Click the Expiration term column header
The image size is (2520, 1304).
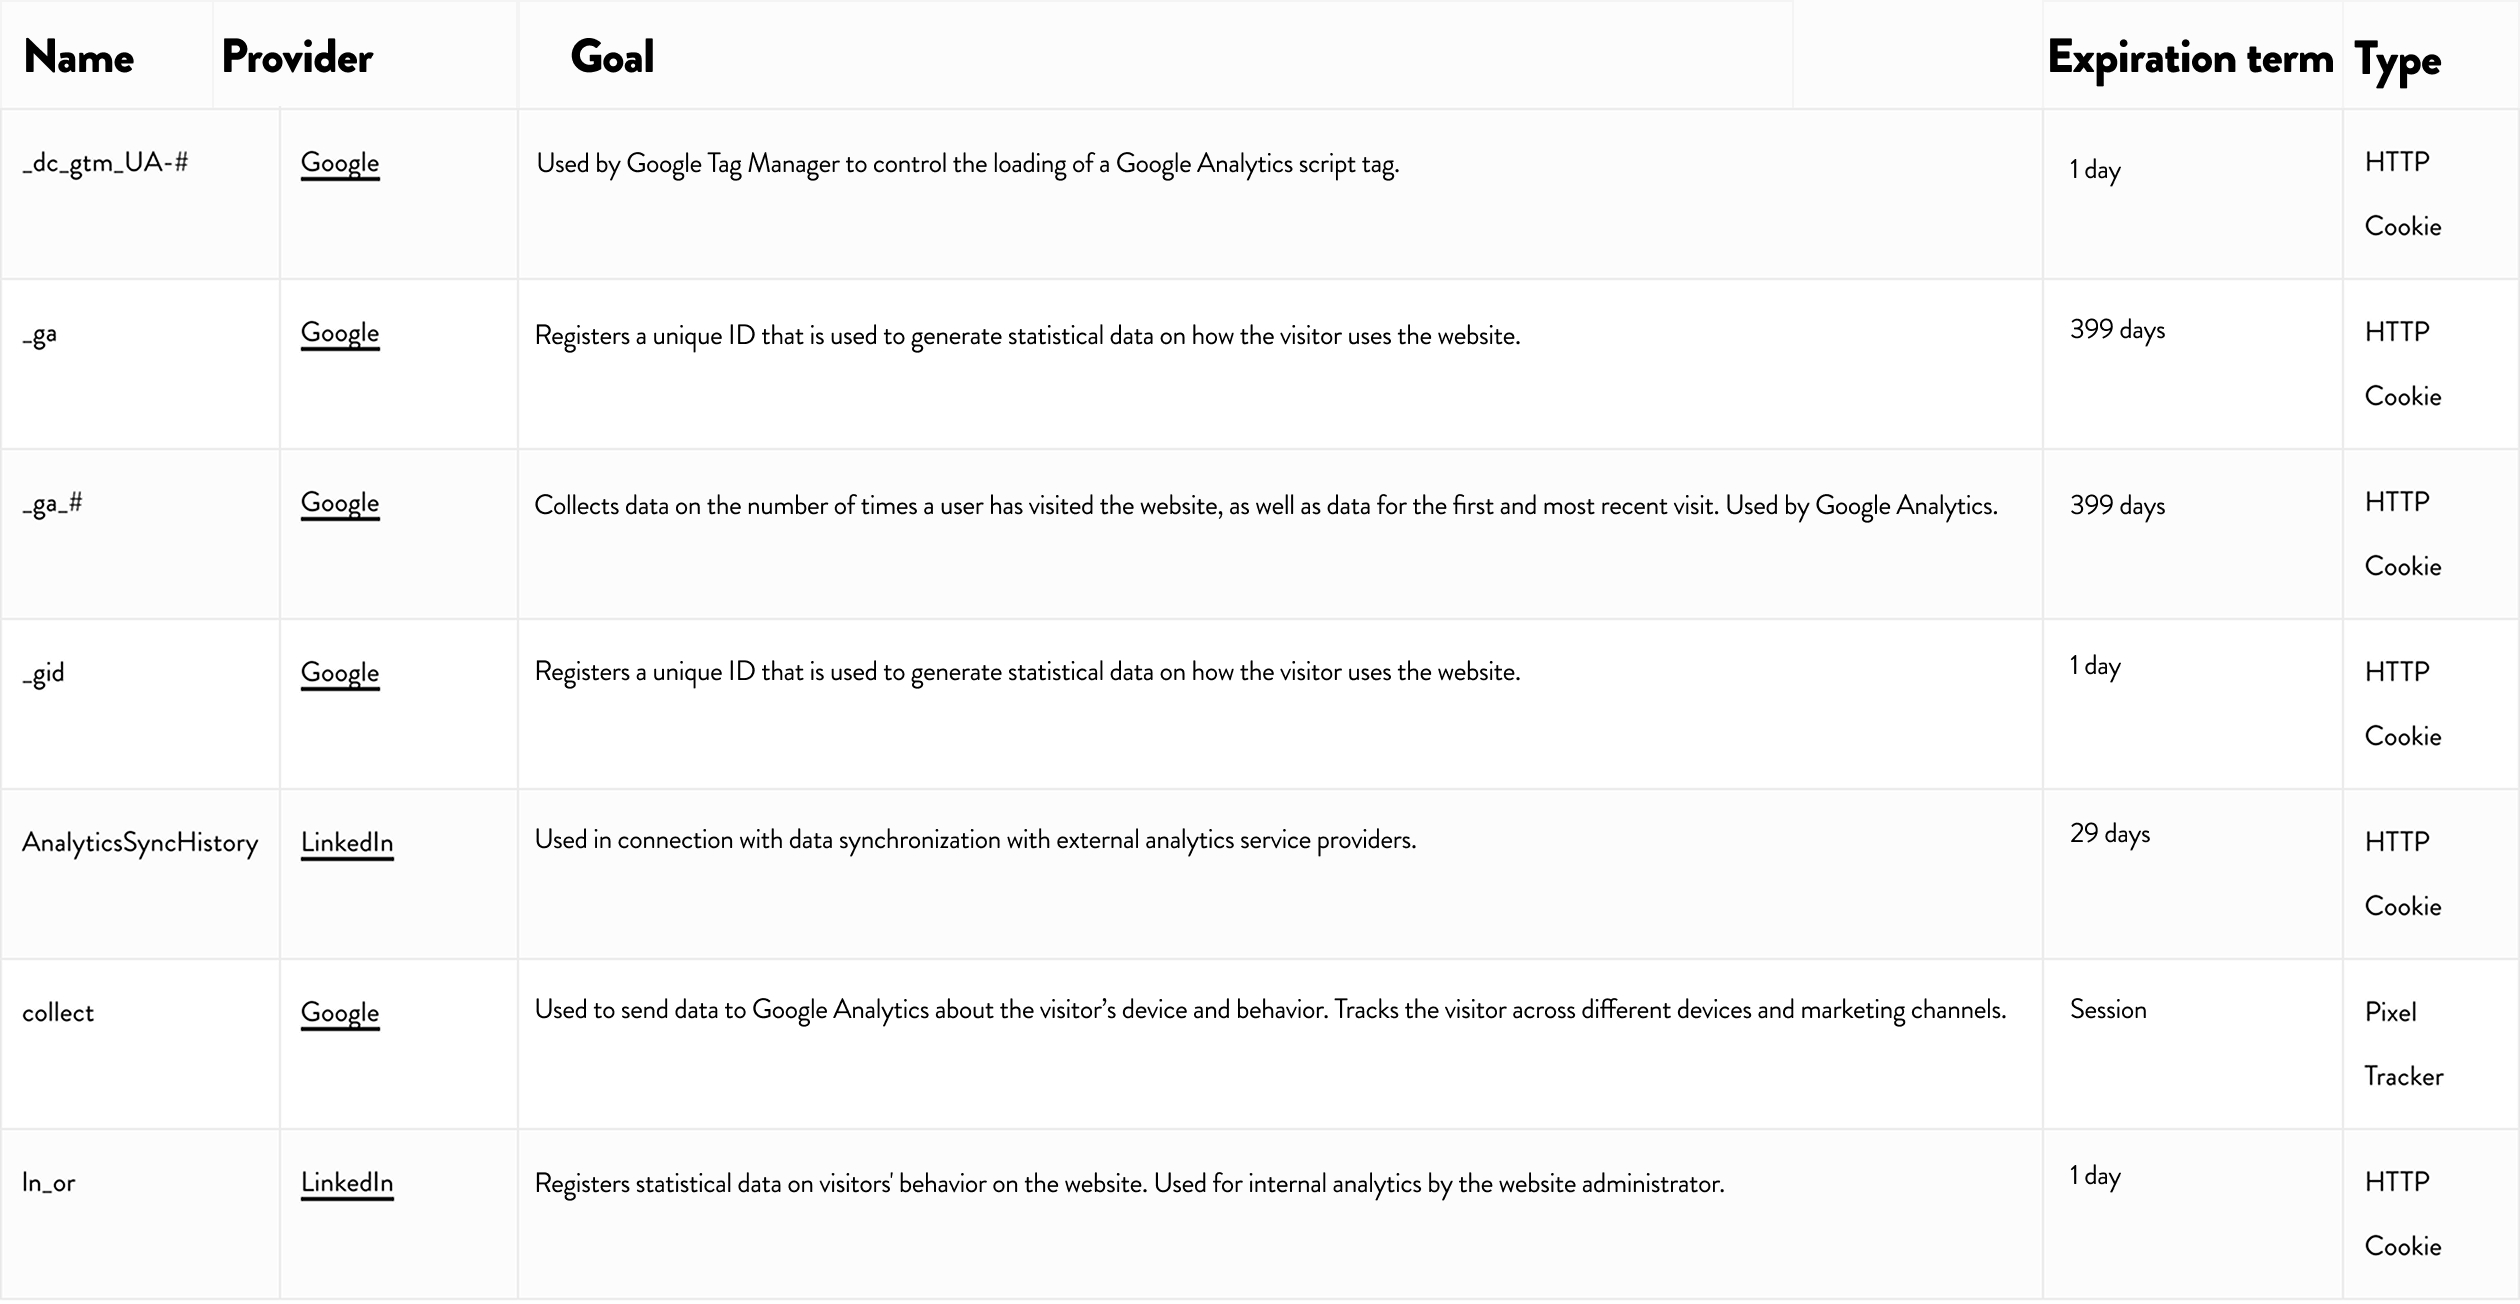[2190, 58]
